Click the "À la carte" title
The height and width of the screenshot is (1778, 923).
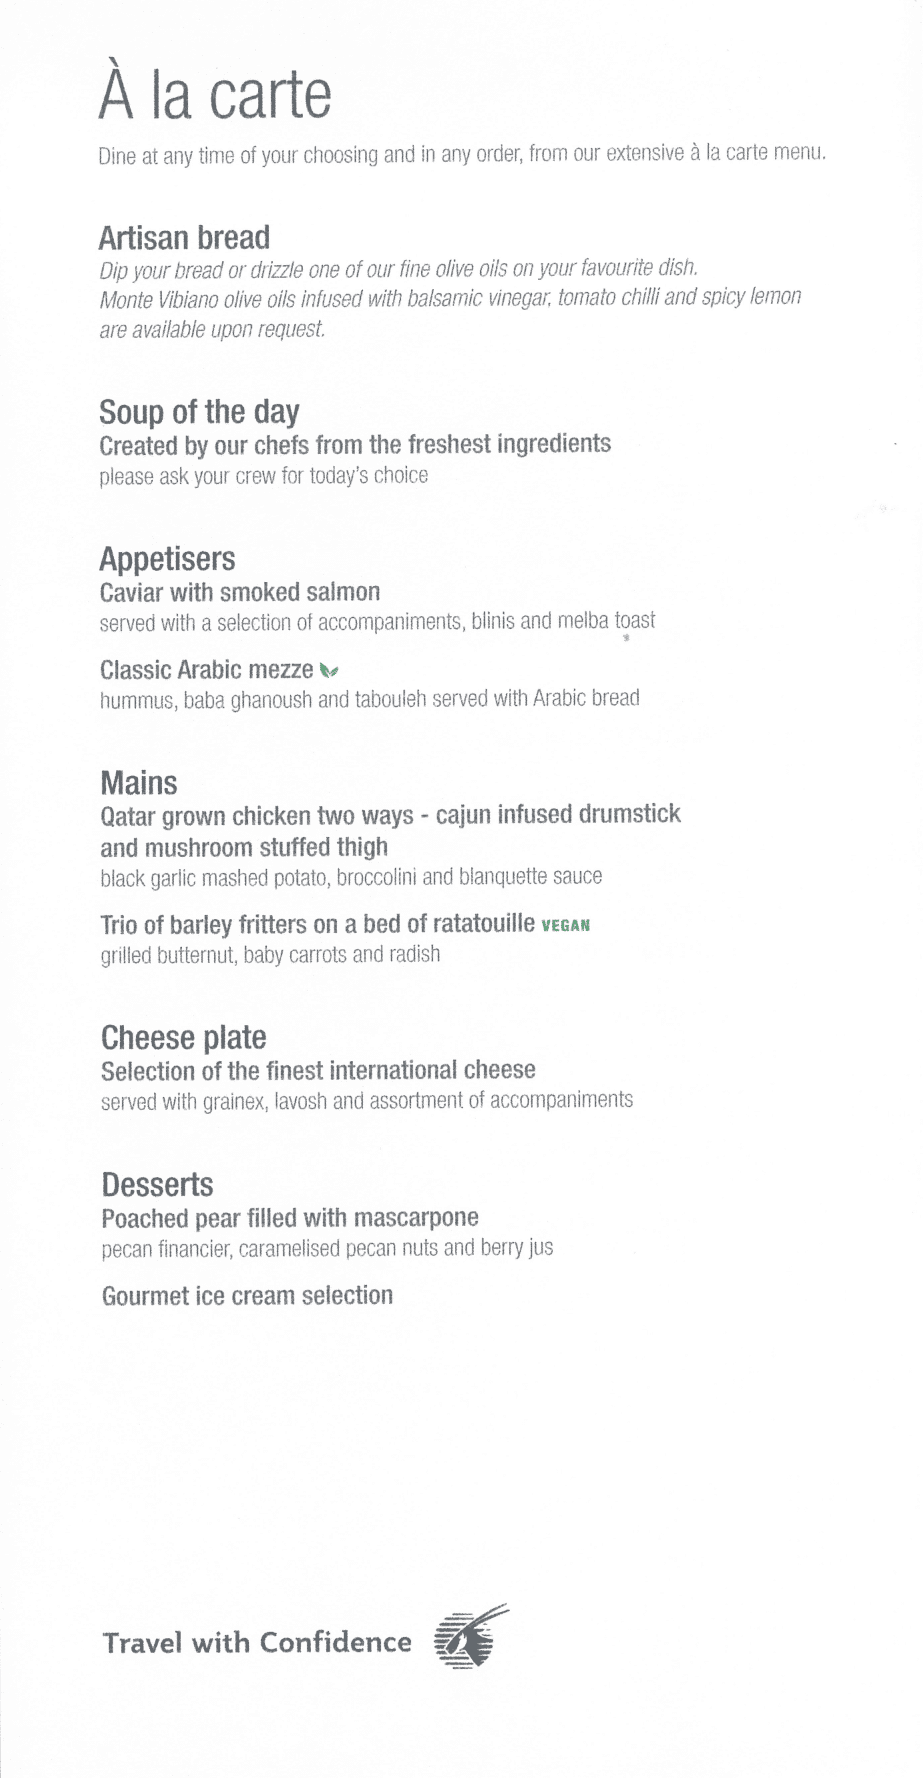coord(215,95)
